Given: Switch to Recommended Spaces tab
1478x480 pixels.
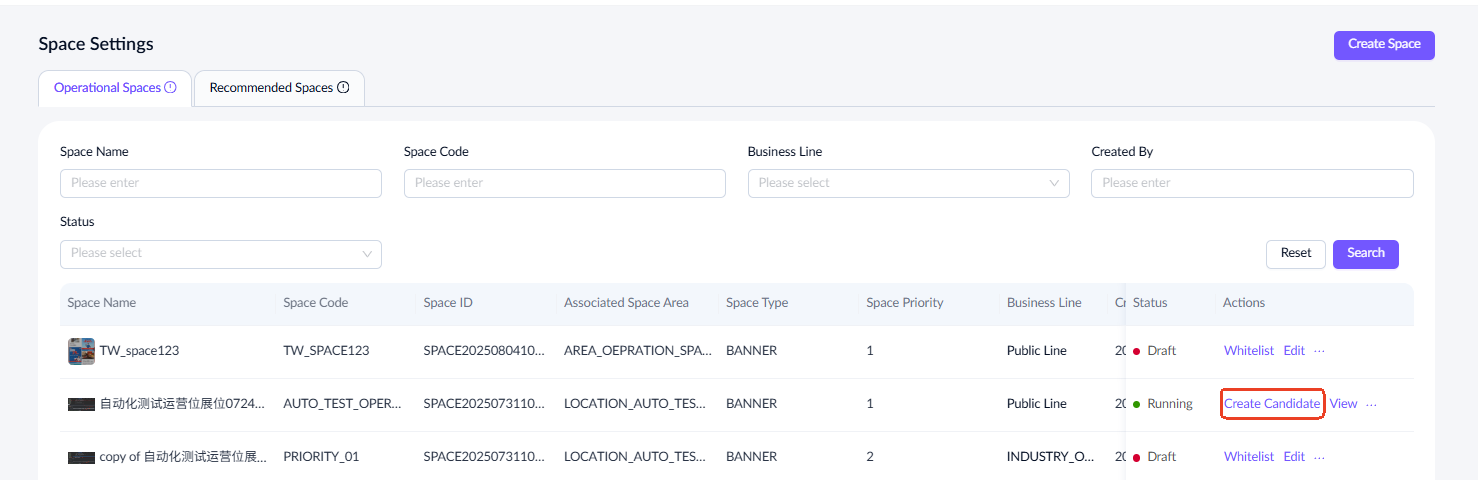Looking at the screenshot, I should click(271, 88).
